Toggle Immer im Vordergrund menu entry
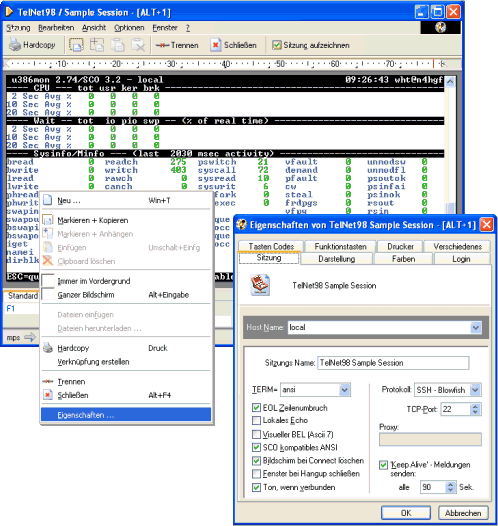 126,281
